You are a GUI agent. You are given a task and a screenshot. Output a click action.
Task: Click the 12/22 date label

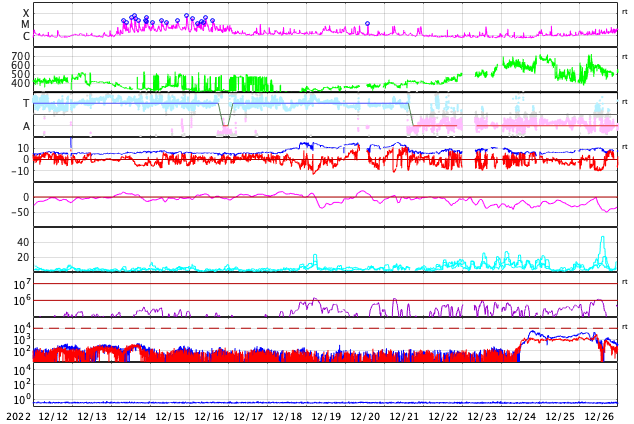(x=443, y=417)
